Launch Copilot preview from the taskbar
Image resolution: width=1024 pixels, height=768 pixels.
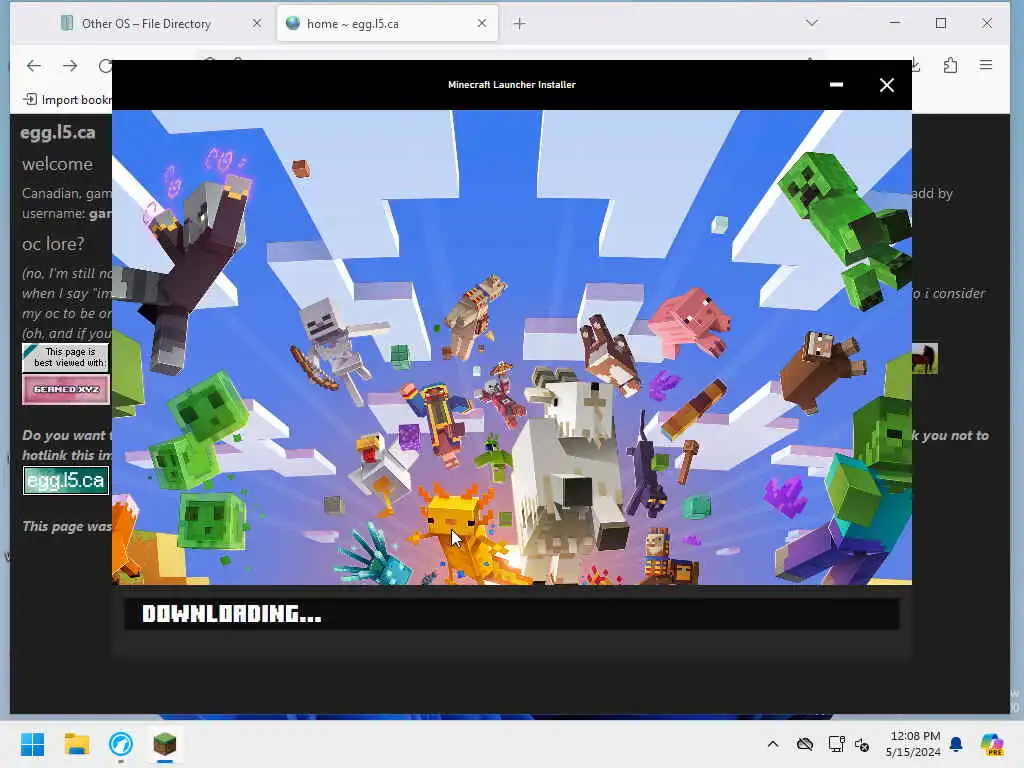[992, 744]
